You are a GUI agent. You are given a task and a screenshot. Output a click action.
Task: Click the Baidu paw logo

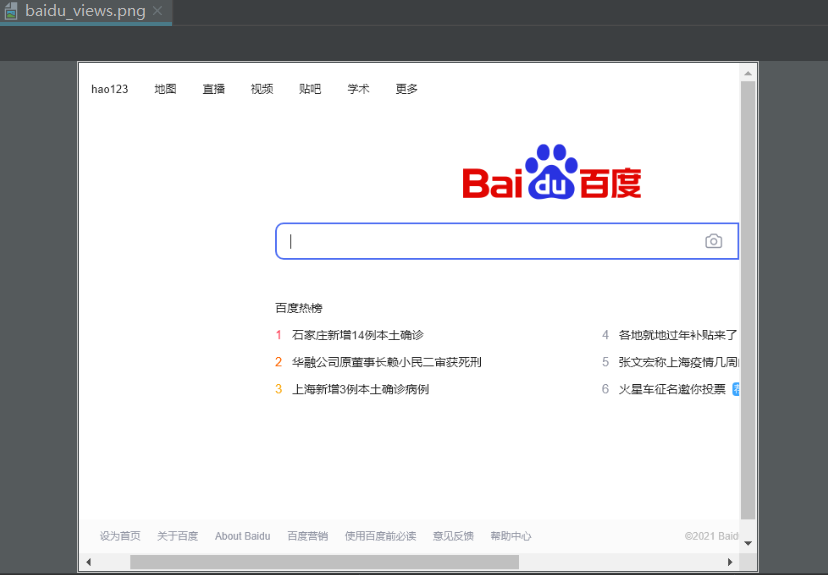(x=552, y=172)
